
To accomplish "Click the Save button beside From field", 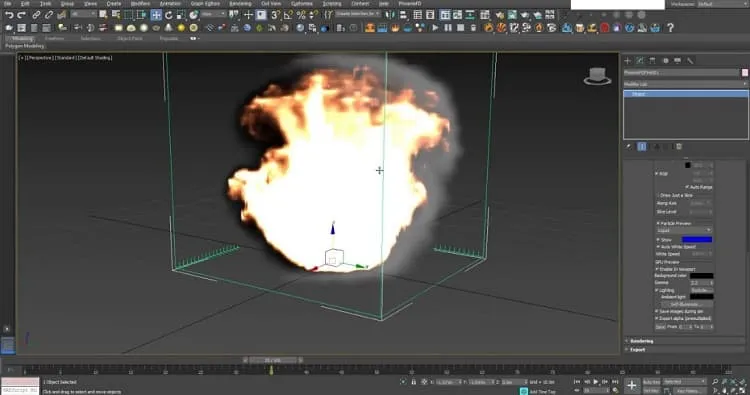I will pyautogui.click(x=660, y=327).
